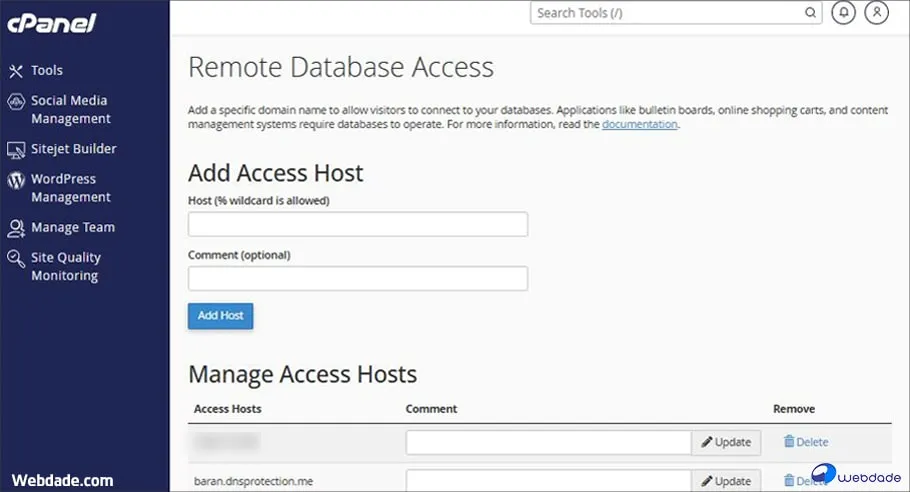Click the WordPress logo icon

(16, 180)
